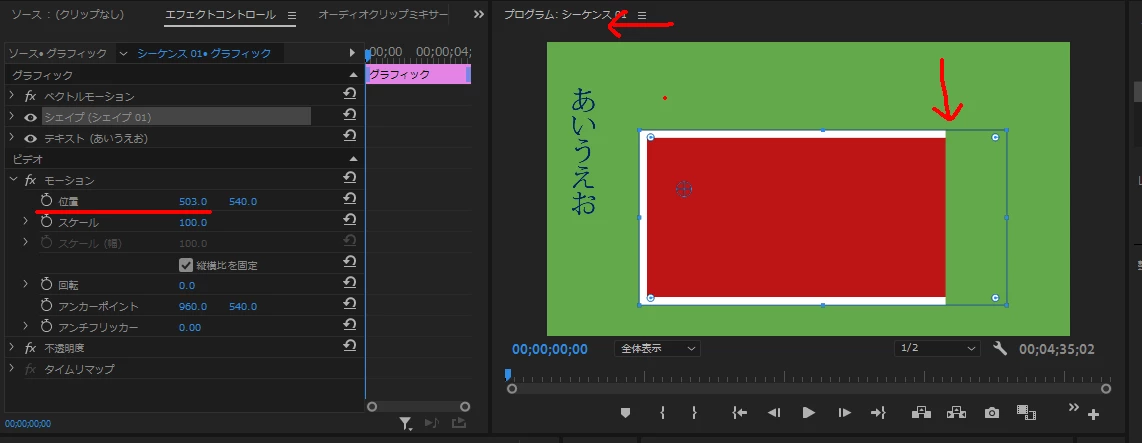
Task: Select プログラム: シーケンス 01 panel tab
Action: point(565,15)
